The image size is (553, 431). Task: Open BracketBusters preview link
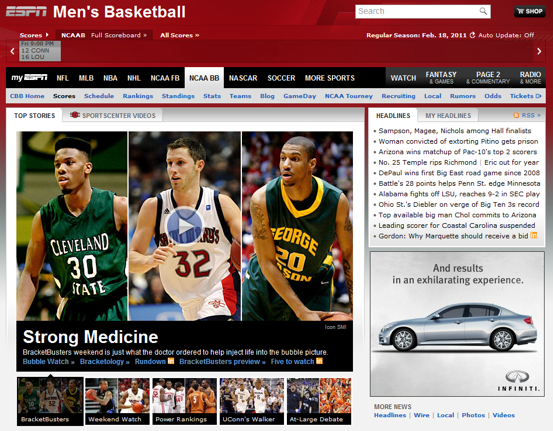coord(222,361)
